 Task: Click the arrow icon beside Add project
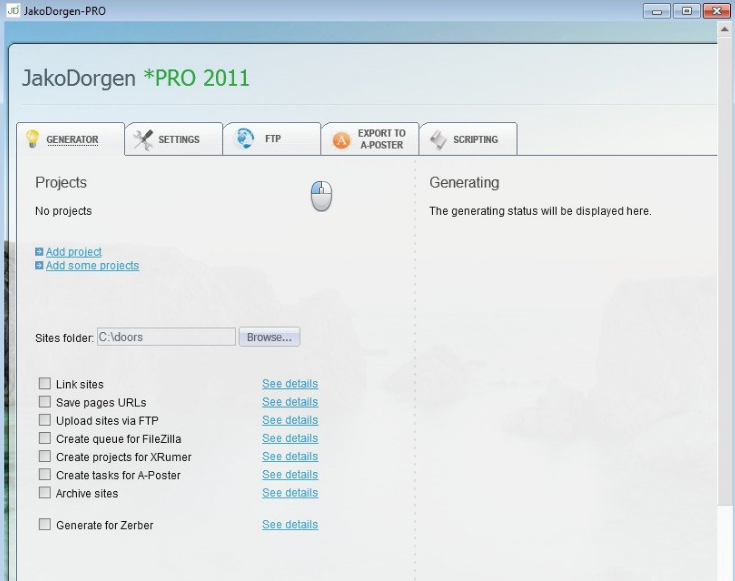coord(39,252)
